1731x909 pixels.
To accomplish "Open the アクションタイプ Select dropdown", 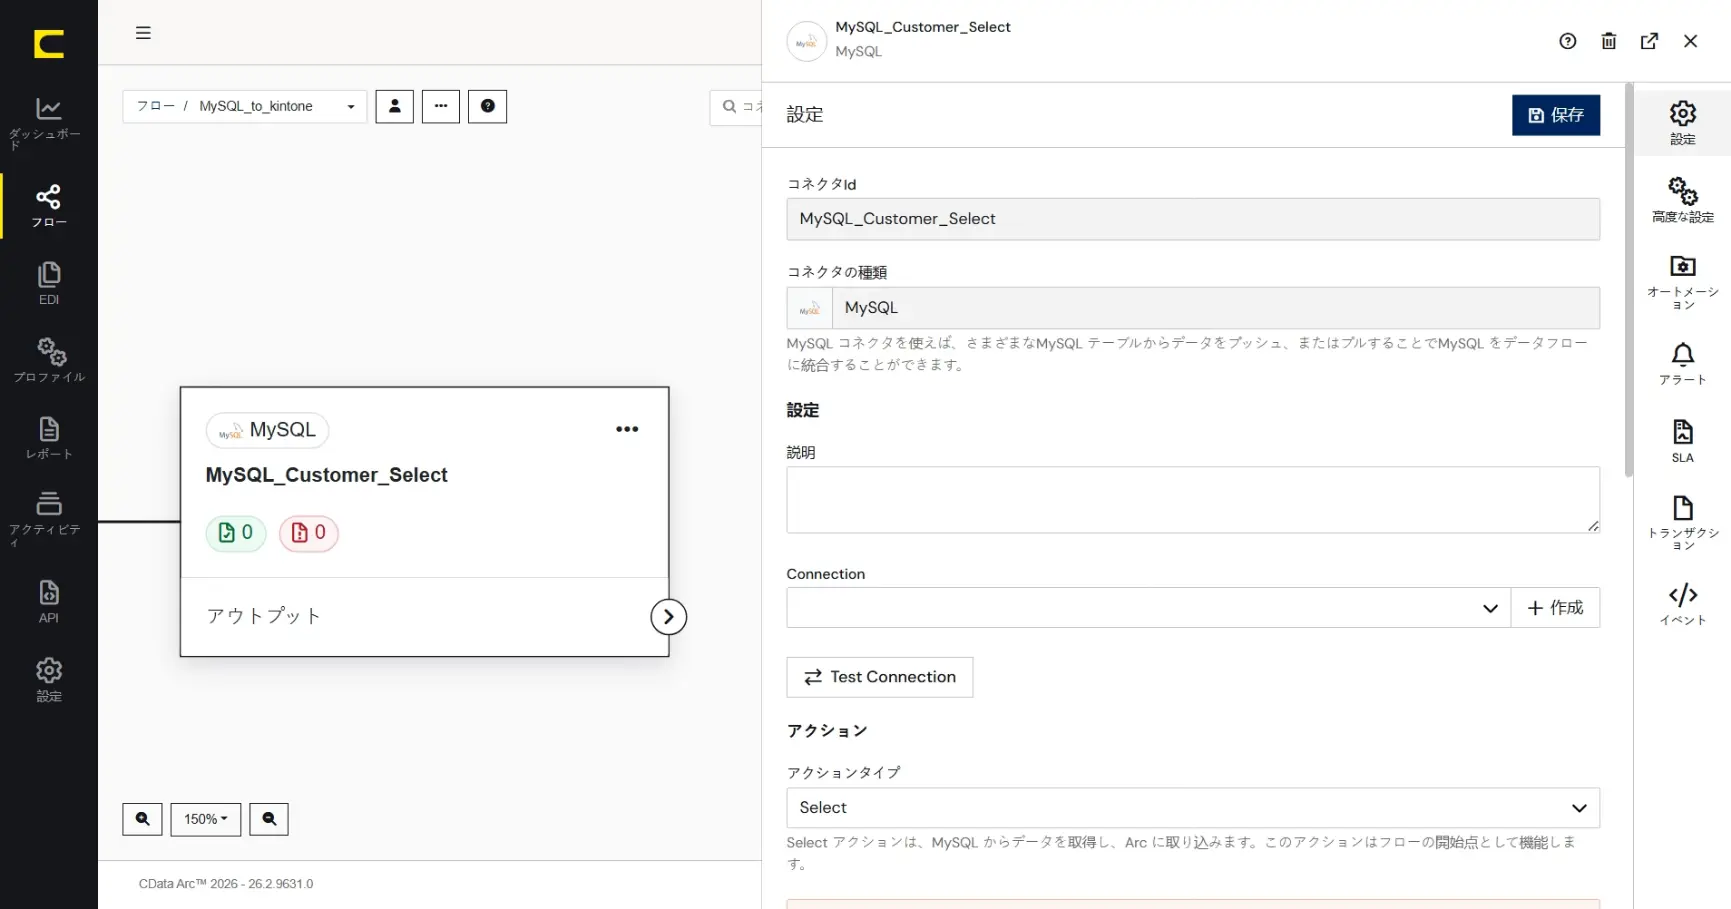I will point(1193,808).
